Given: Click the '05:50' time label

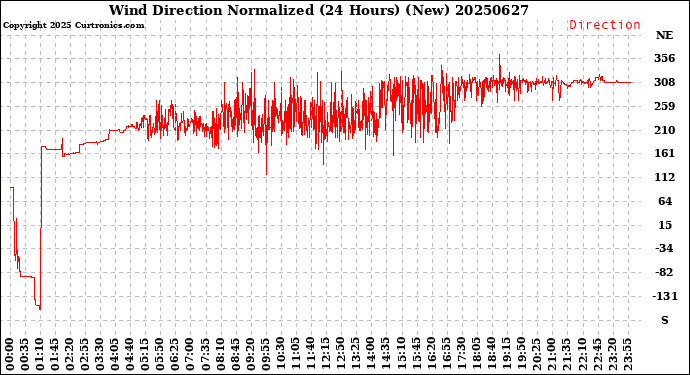Looking at the screenshot, I should pyautogui.click(x=160, y=354).
